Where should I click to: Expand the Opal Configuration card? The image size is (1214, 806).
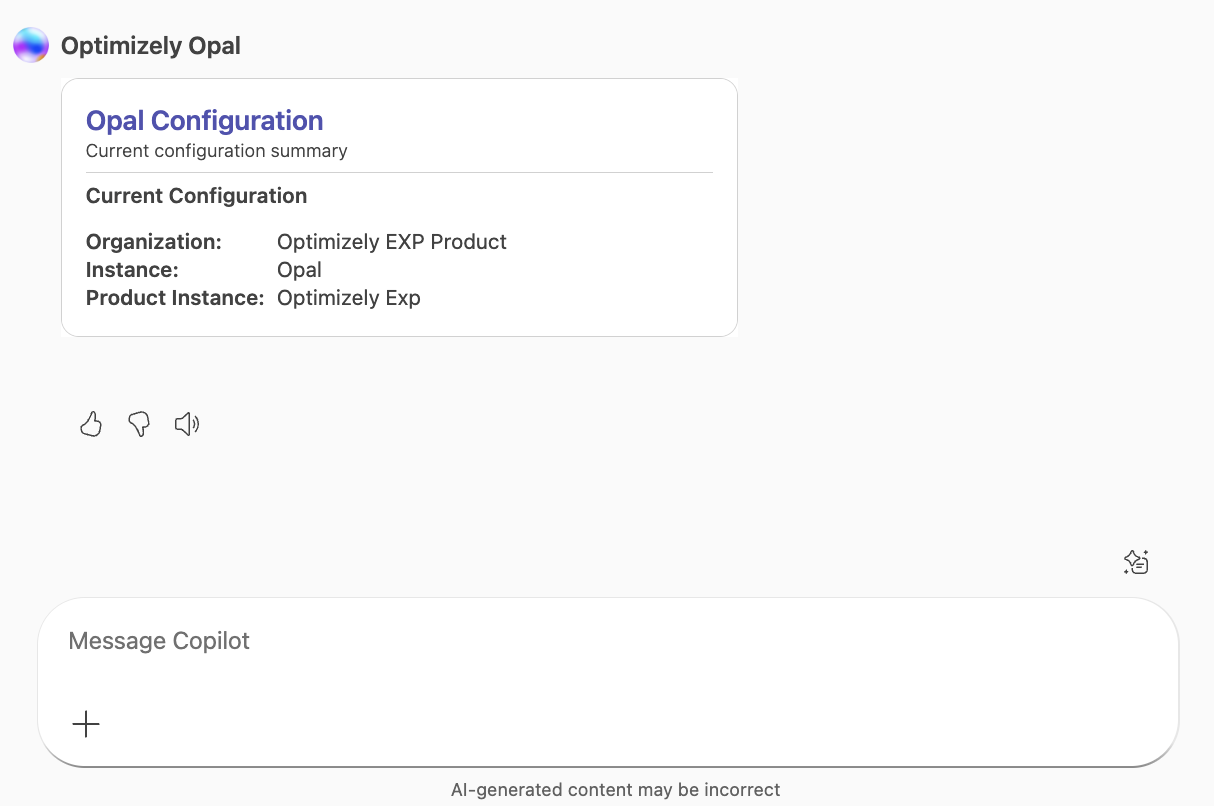pos(399,207)
